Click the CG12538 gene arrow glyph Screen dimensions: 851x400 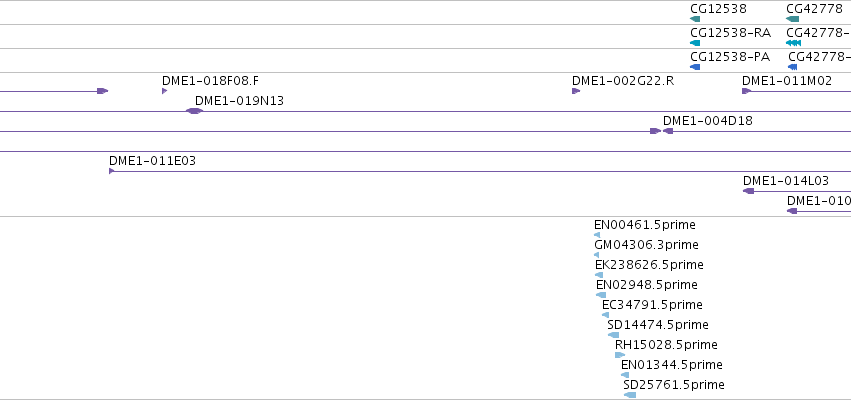tap(695, 19)
